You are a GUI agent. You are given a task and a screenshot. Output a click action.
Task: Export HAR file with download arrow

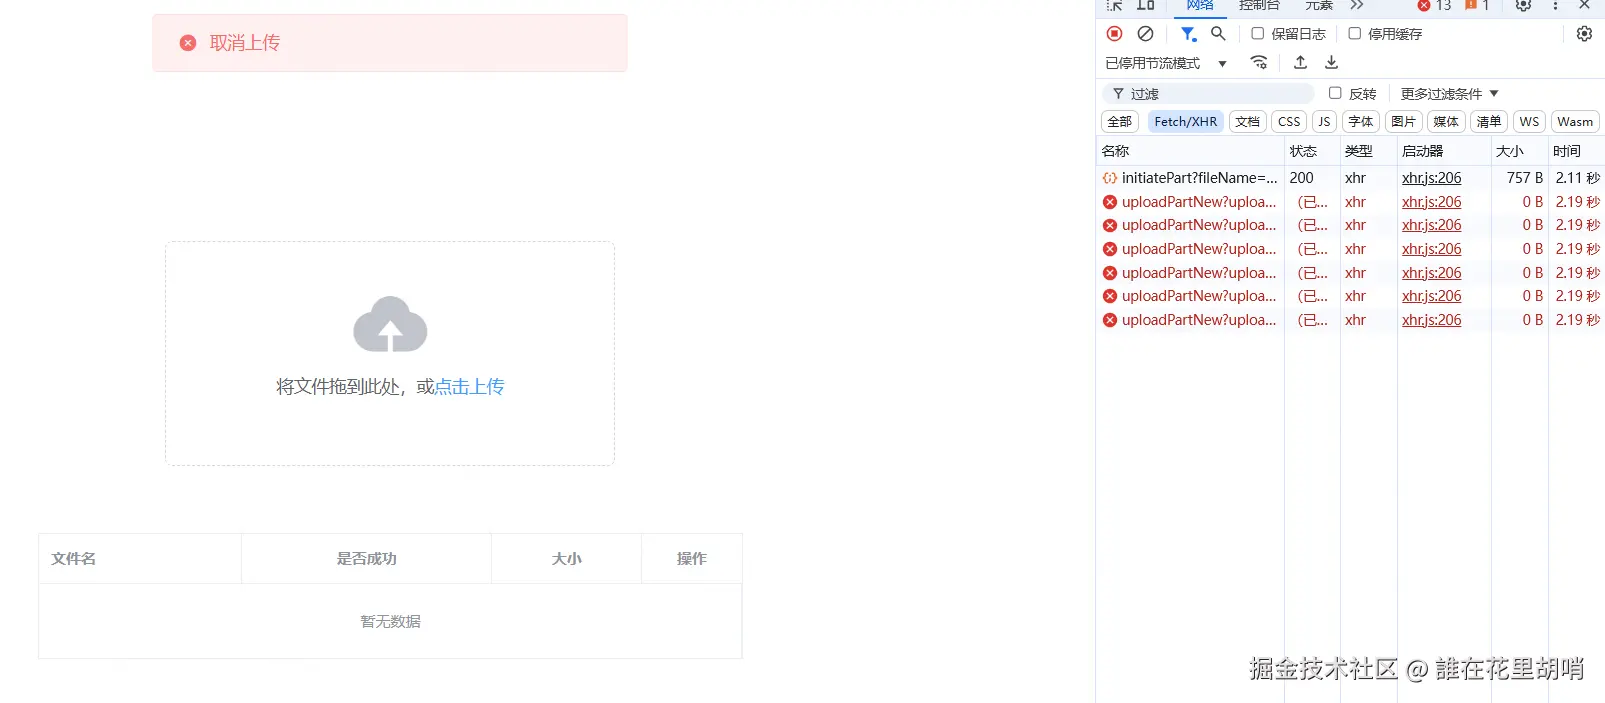tap(1331, 62)
